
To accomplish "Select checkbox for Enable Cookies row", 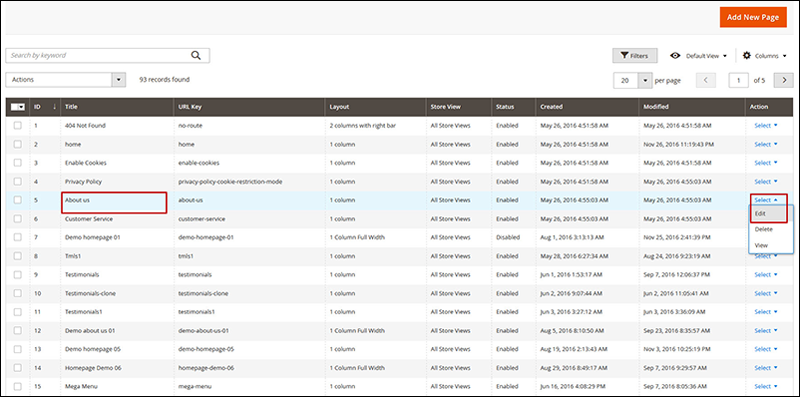I will (x=18, y=163).
